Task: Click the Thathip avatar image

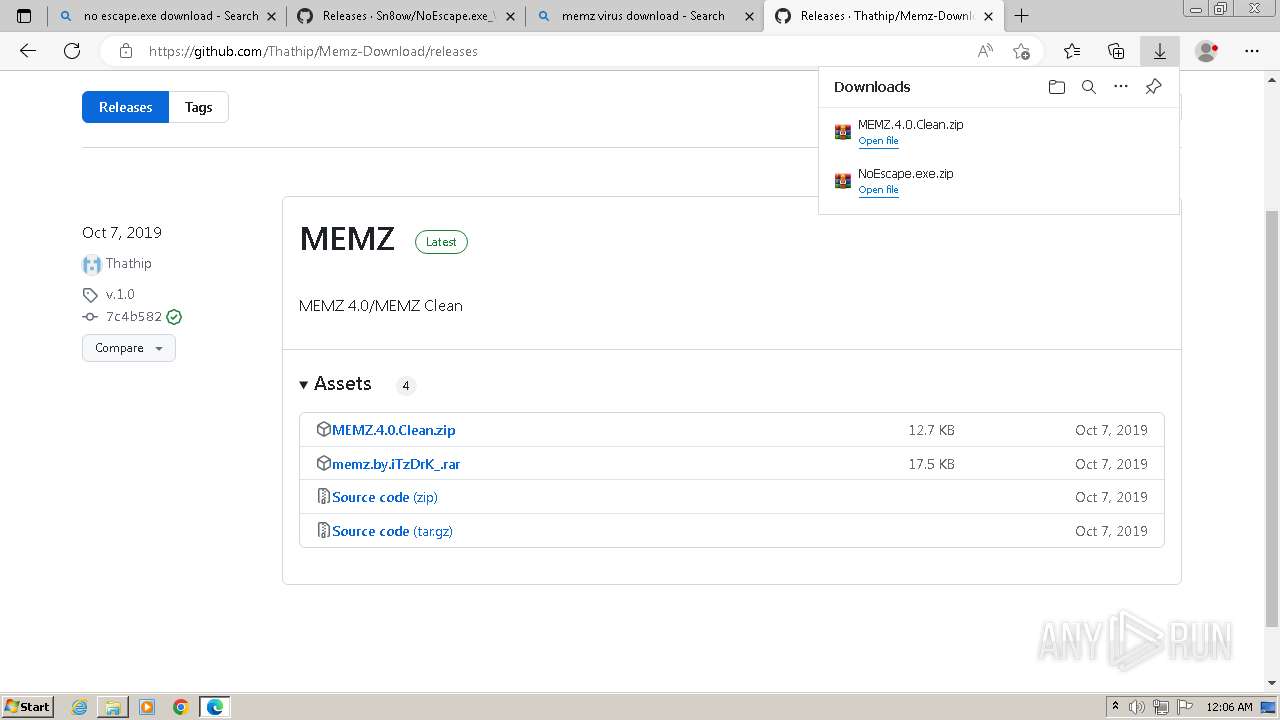Action: [92, 264]
